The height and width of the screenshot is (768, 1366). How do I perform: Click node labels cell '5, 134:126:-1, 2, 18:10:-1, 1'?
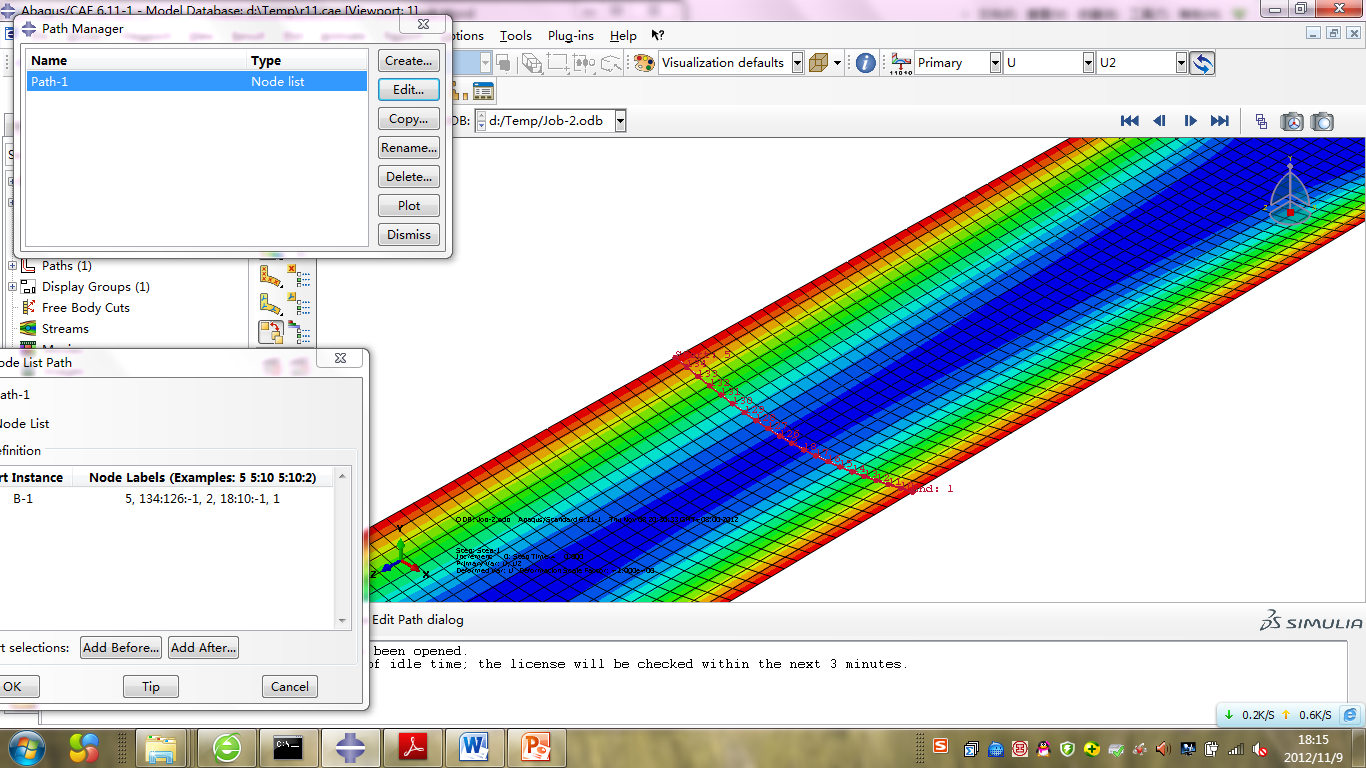202,498
